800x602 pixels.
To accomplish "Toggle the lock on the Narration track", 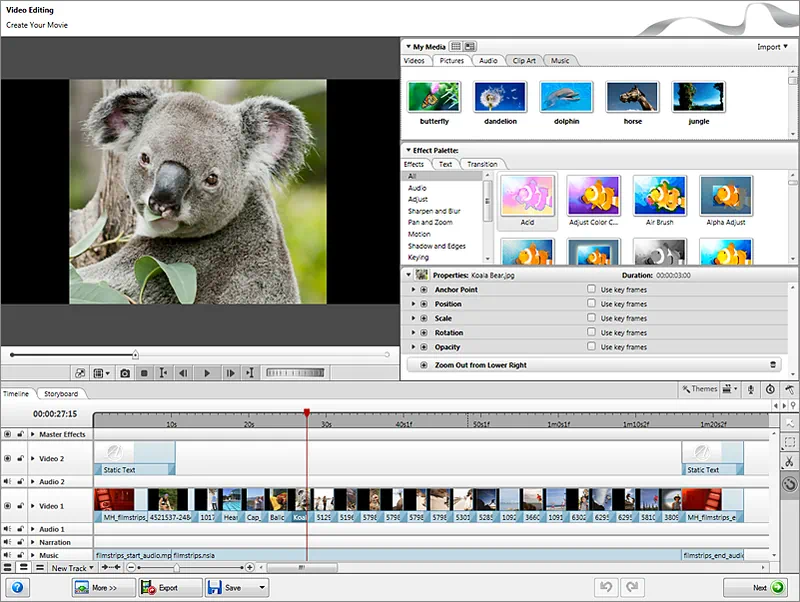I will click(x=20, y=542).
